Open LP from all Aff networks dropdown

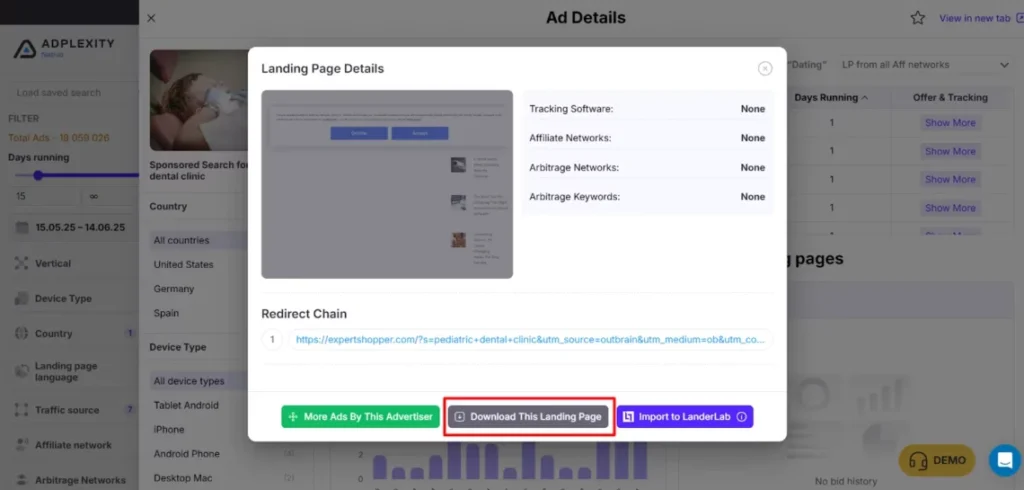tap(924, 65)
